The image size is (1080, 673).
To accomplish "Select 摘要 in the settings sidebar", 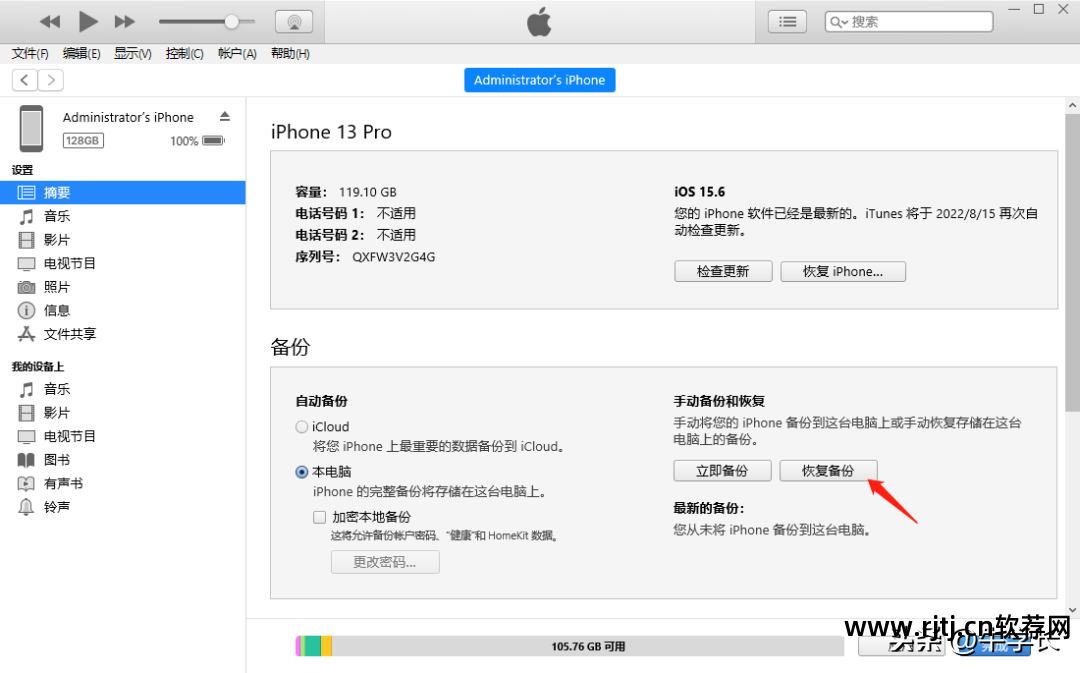I will pyautogui.click(x=123, y=193).
